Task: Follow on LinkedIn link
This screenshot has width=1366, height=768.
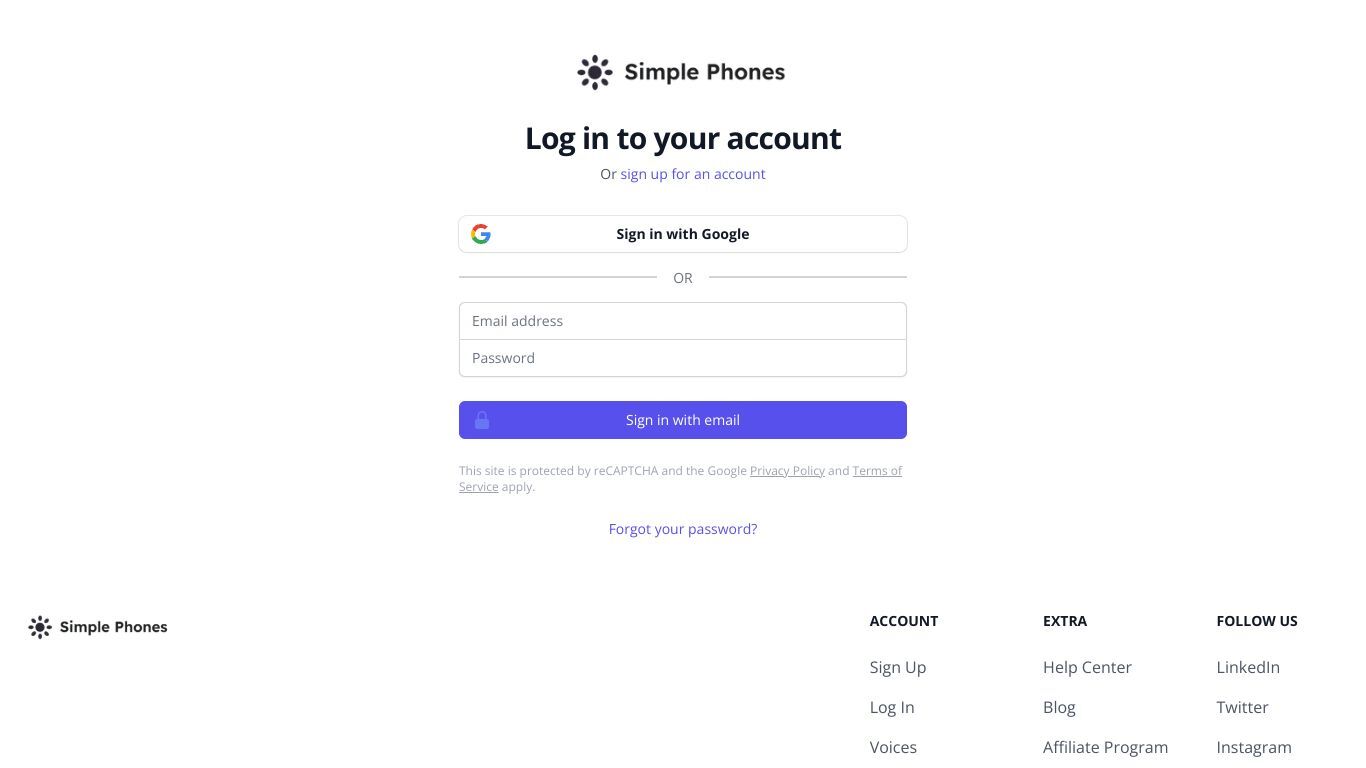Action: 1248,667
